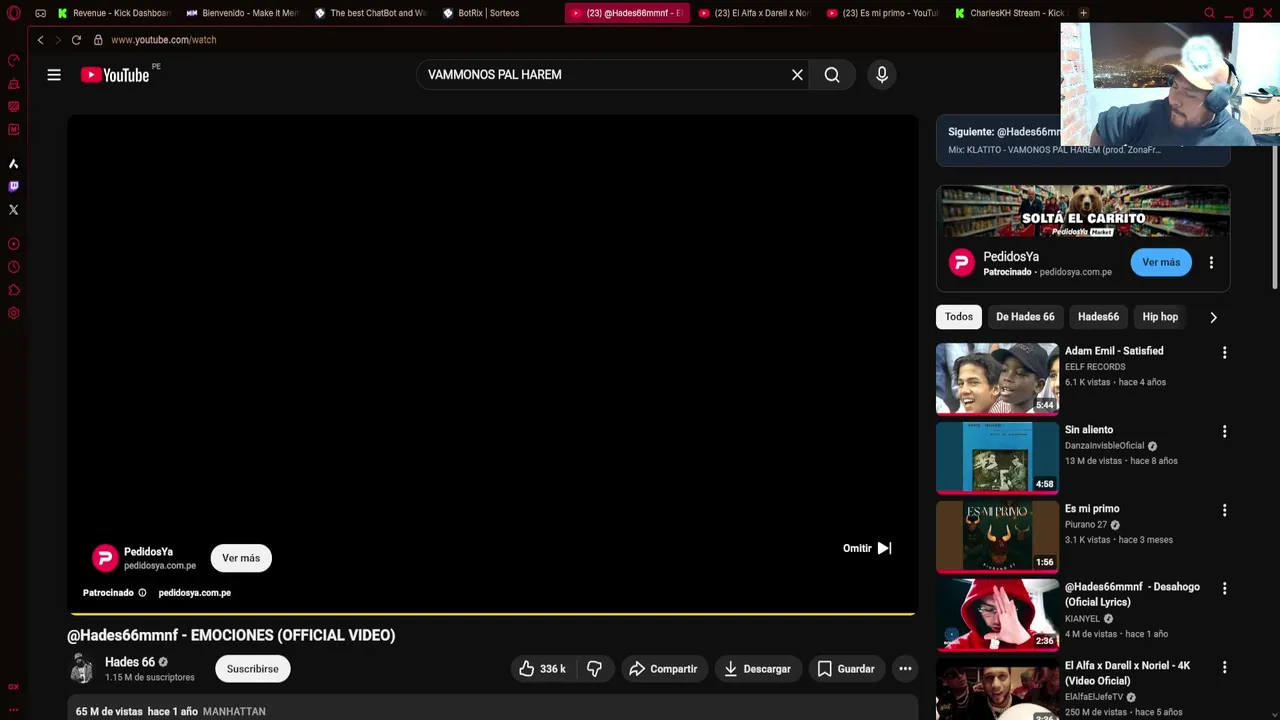1280x720 pixels.
Task: Open the Hades 66 channel name link
Action: pos(130,662)
